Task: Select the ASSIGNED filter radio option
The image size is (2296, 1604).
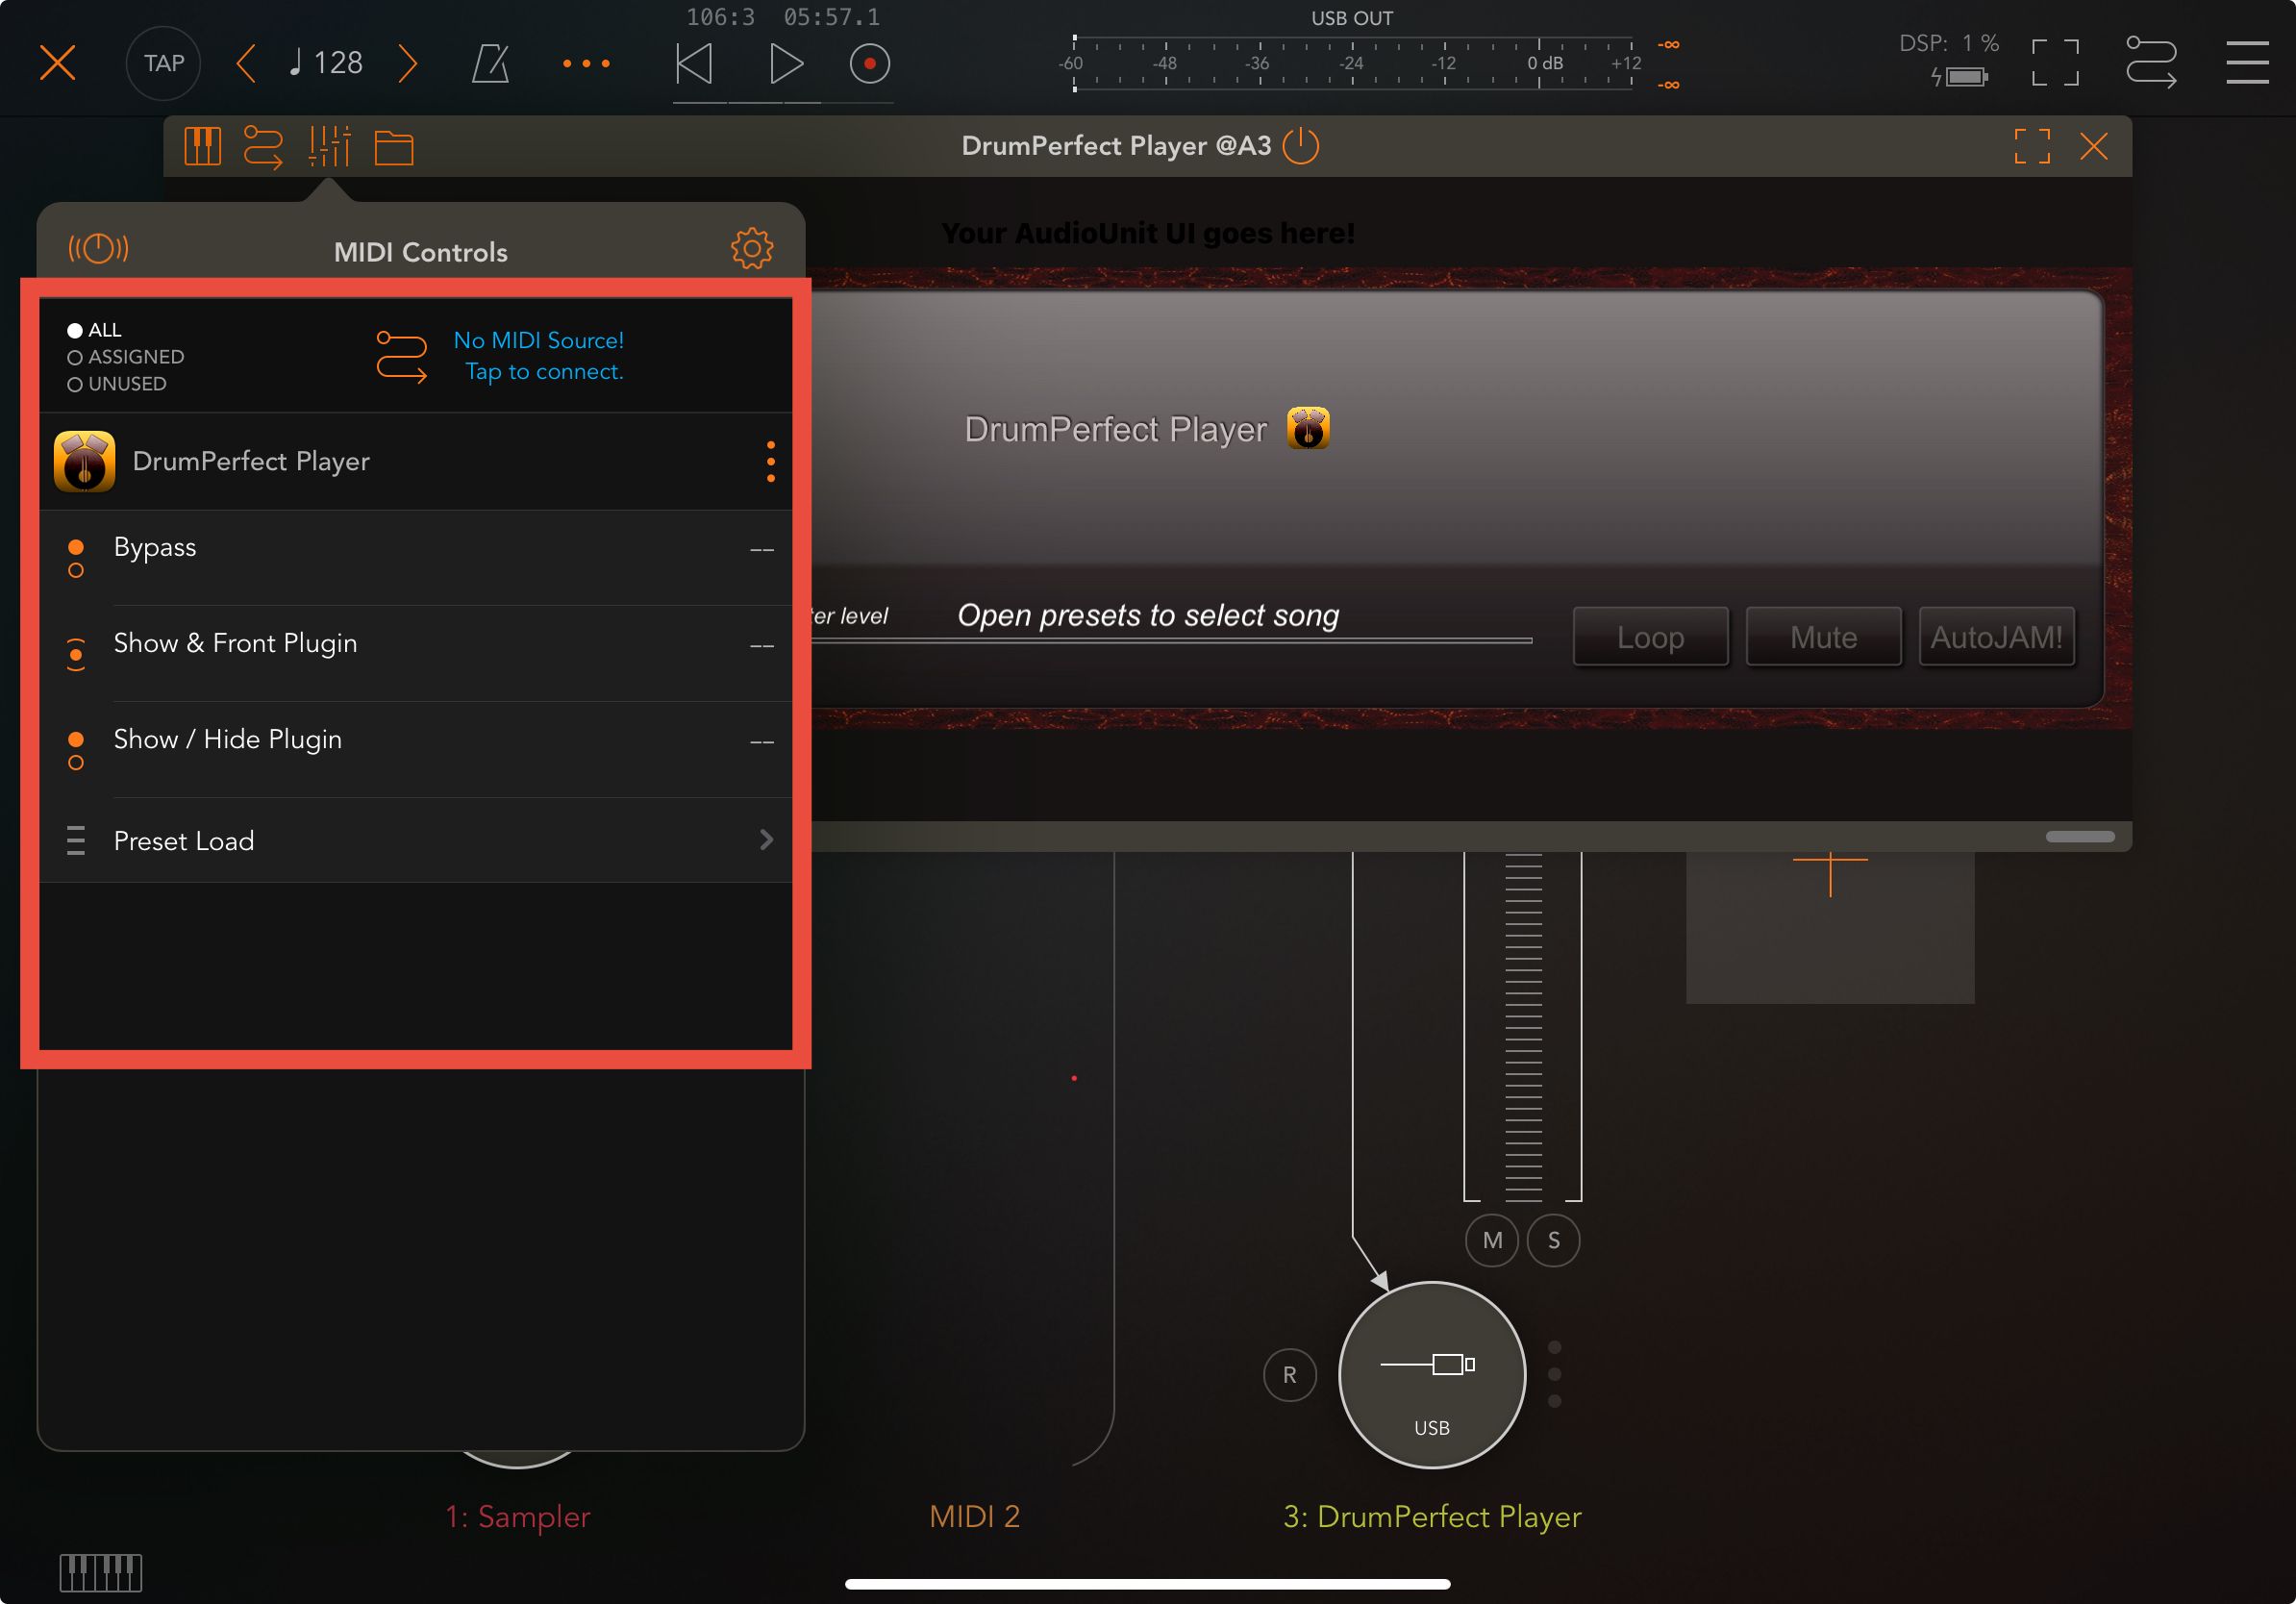Action: click(126, 357)
